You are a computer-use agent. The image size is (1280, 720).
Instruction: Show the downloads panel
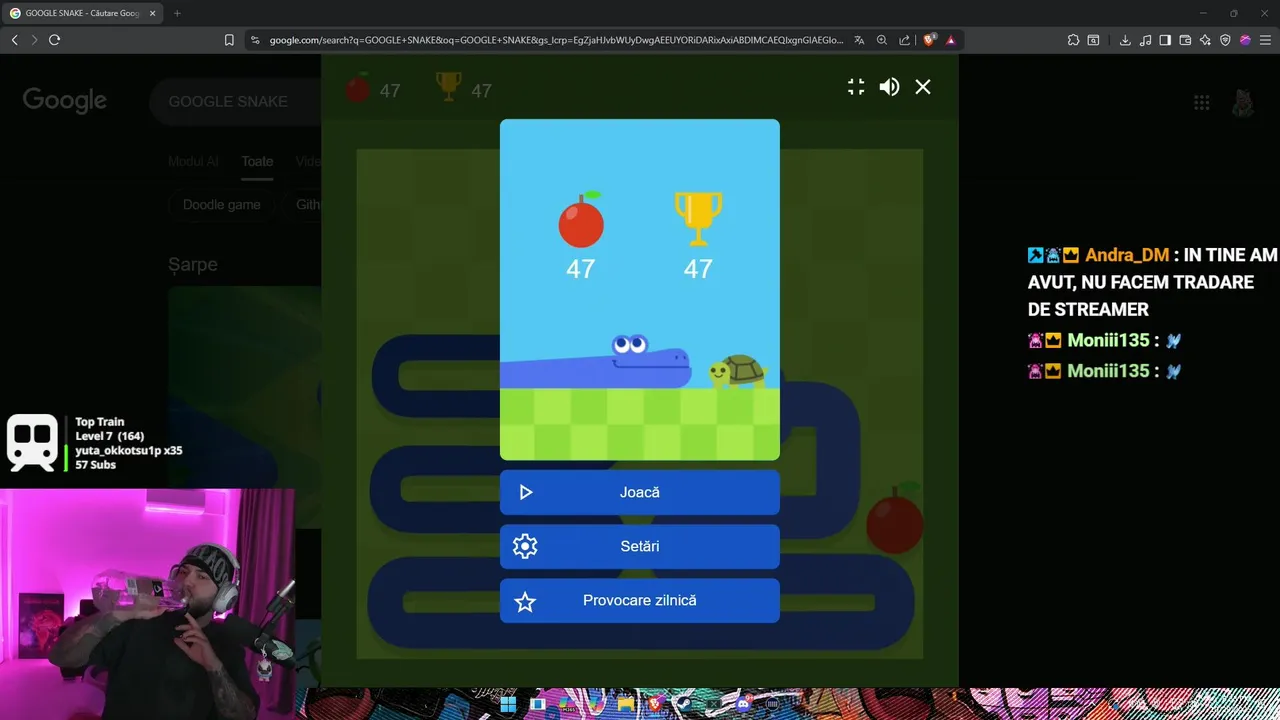pos(1125,40)
